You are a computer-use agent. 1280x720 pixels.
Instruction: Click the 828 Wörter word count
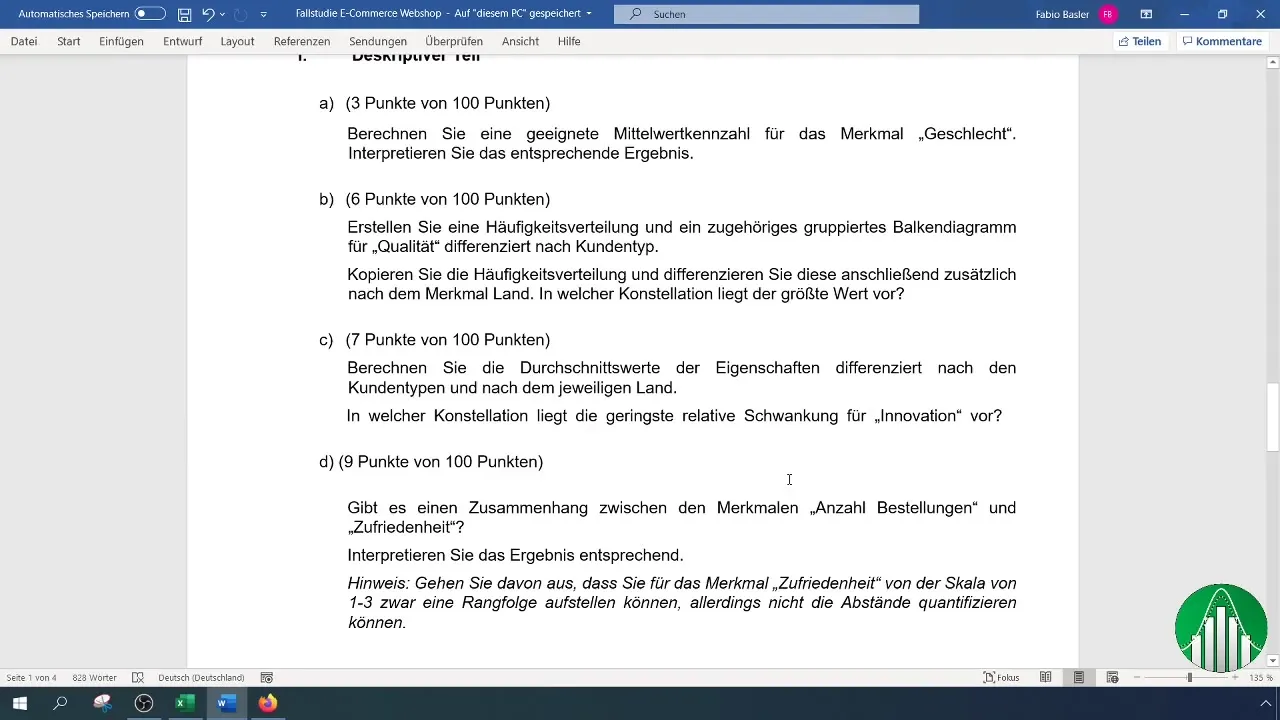(x=94, y=678)
